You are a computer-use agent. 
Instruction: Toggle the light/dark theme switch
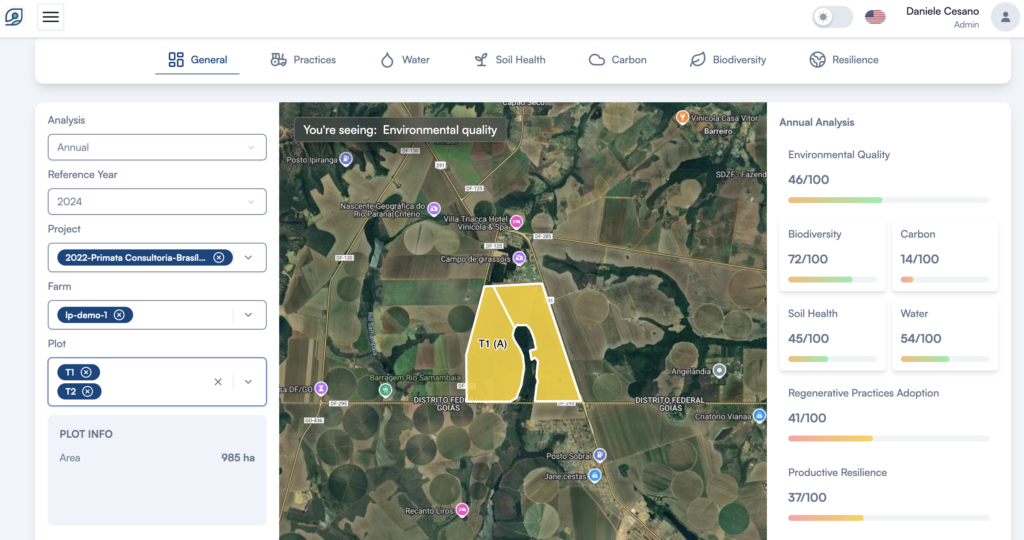832,17
